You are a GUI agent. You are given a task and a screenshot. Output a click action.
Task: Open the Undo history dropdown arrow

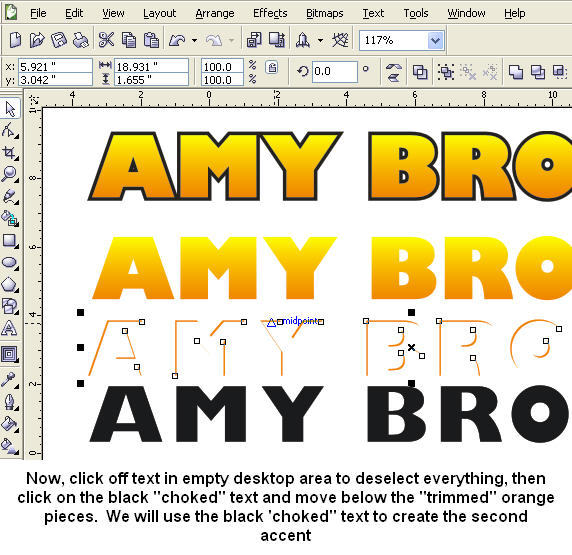194,40
